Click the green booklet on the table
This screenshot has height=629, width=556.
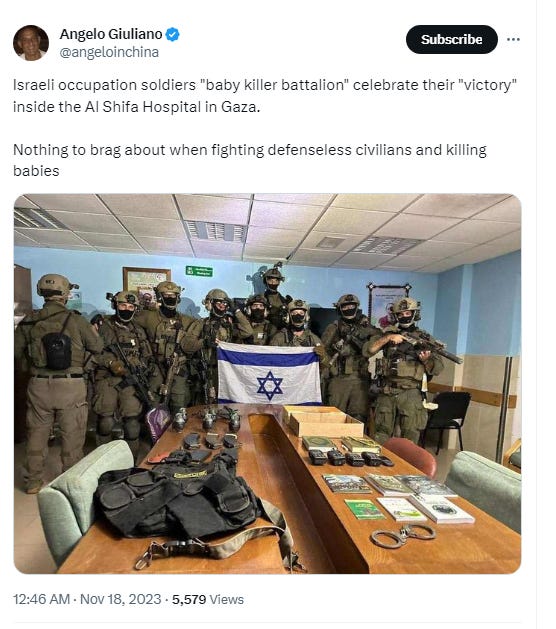364,509
